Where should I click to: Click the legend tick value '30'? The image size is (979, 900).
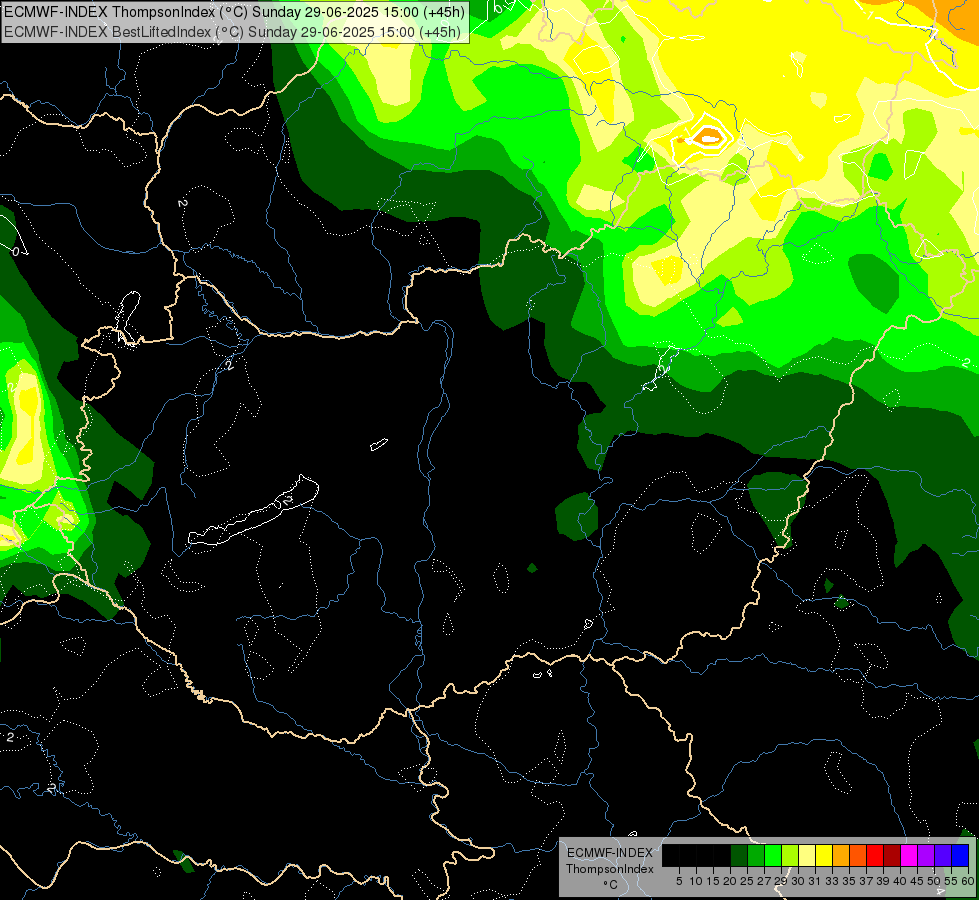click(x=798, y=881)
